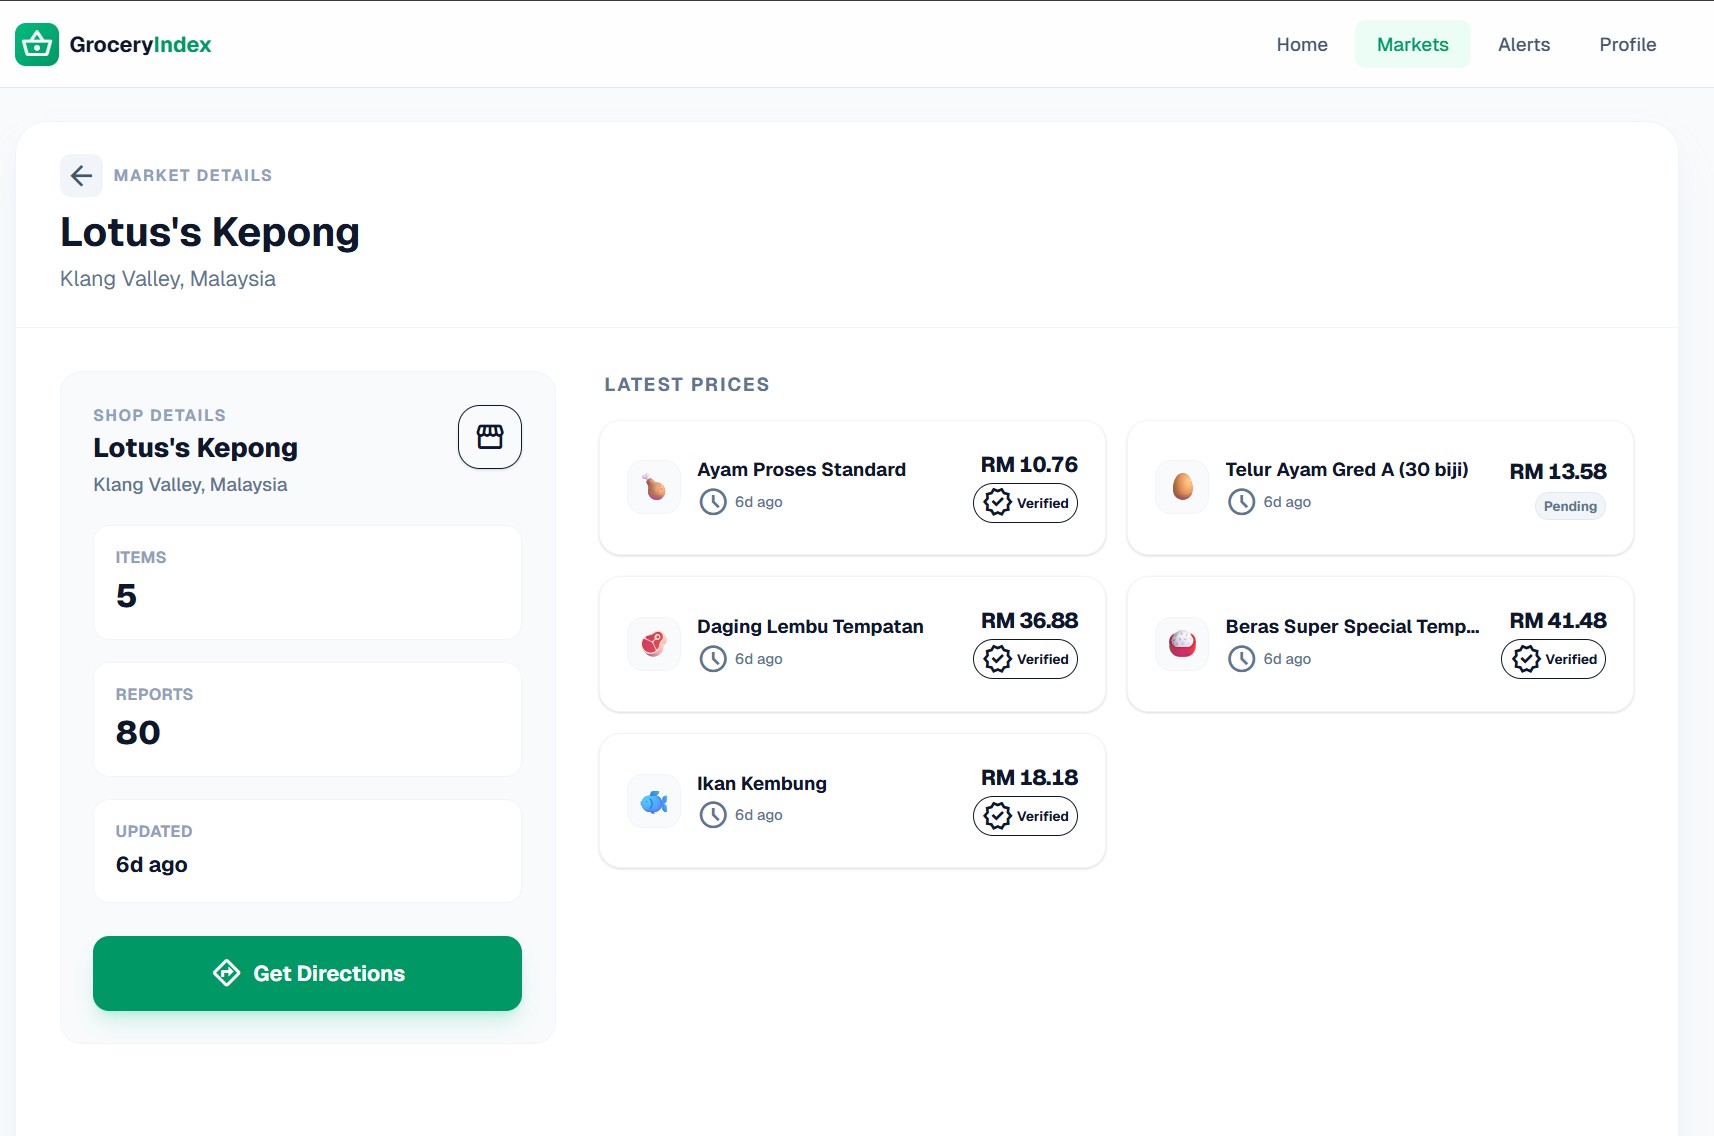This screenshot has width=1714, height=1136.
Task: Click the rice bowl icon for Beras Super
Action: click(1182, 644)
